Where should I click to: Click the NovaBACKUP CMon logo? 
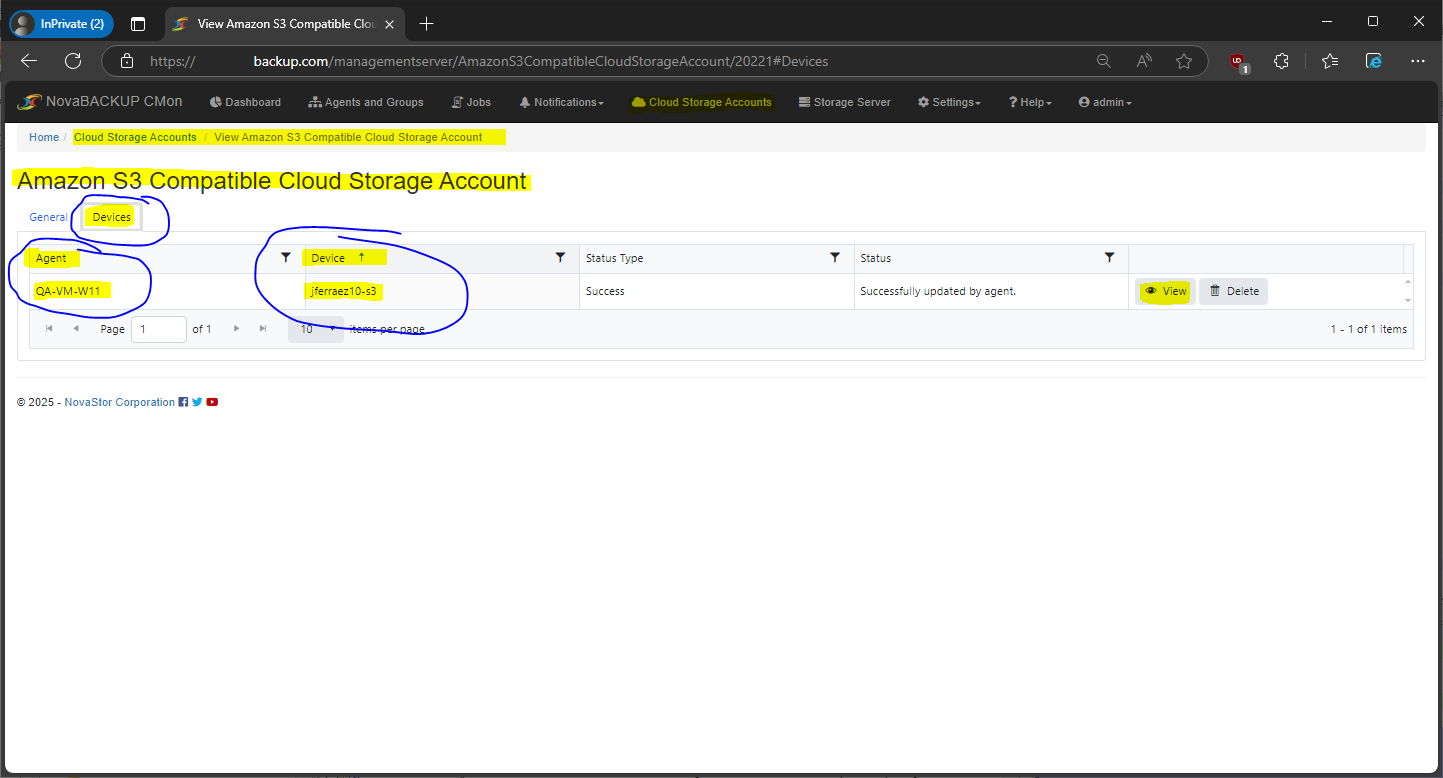(100, 101)
